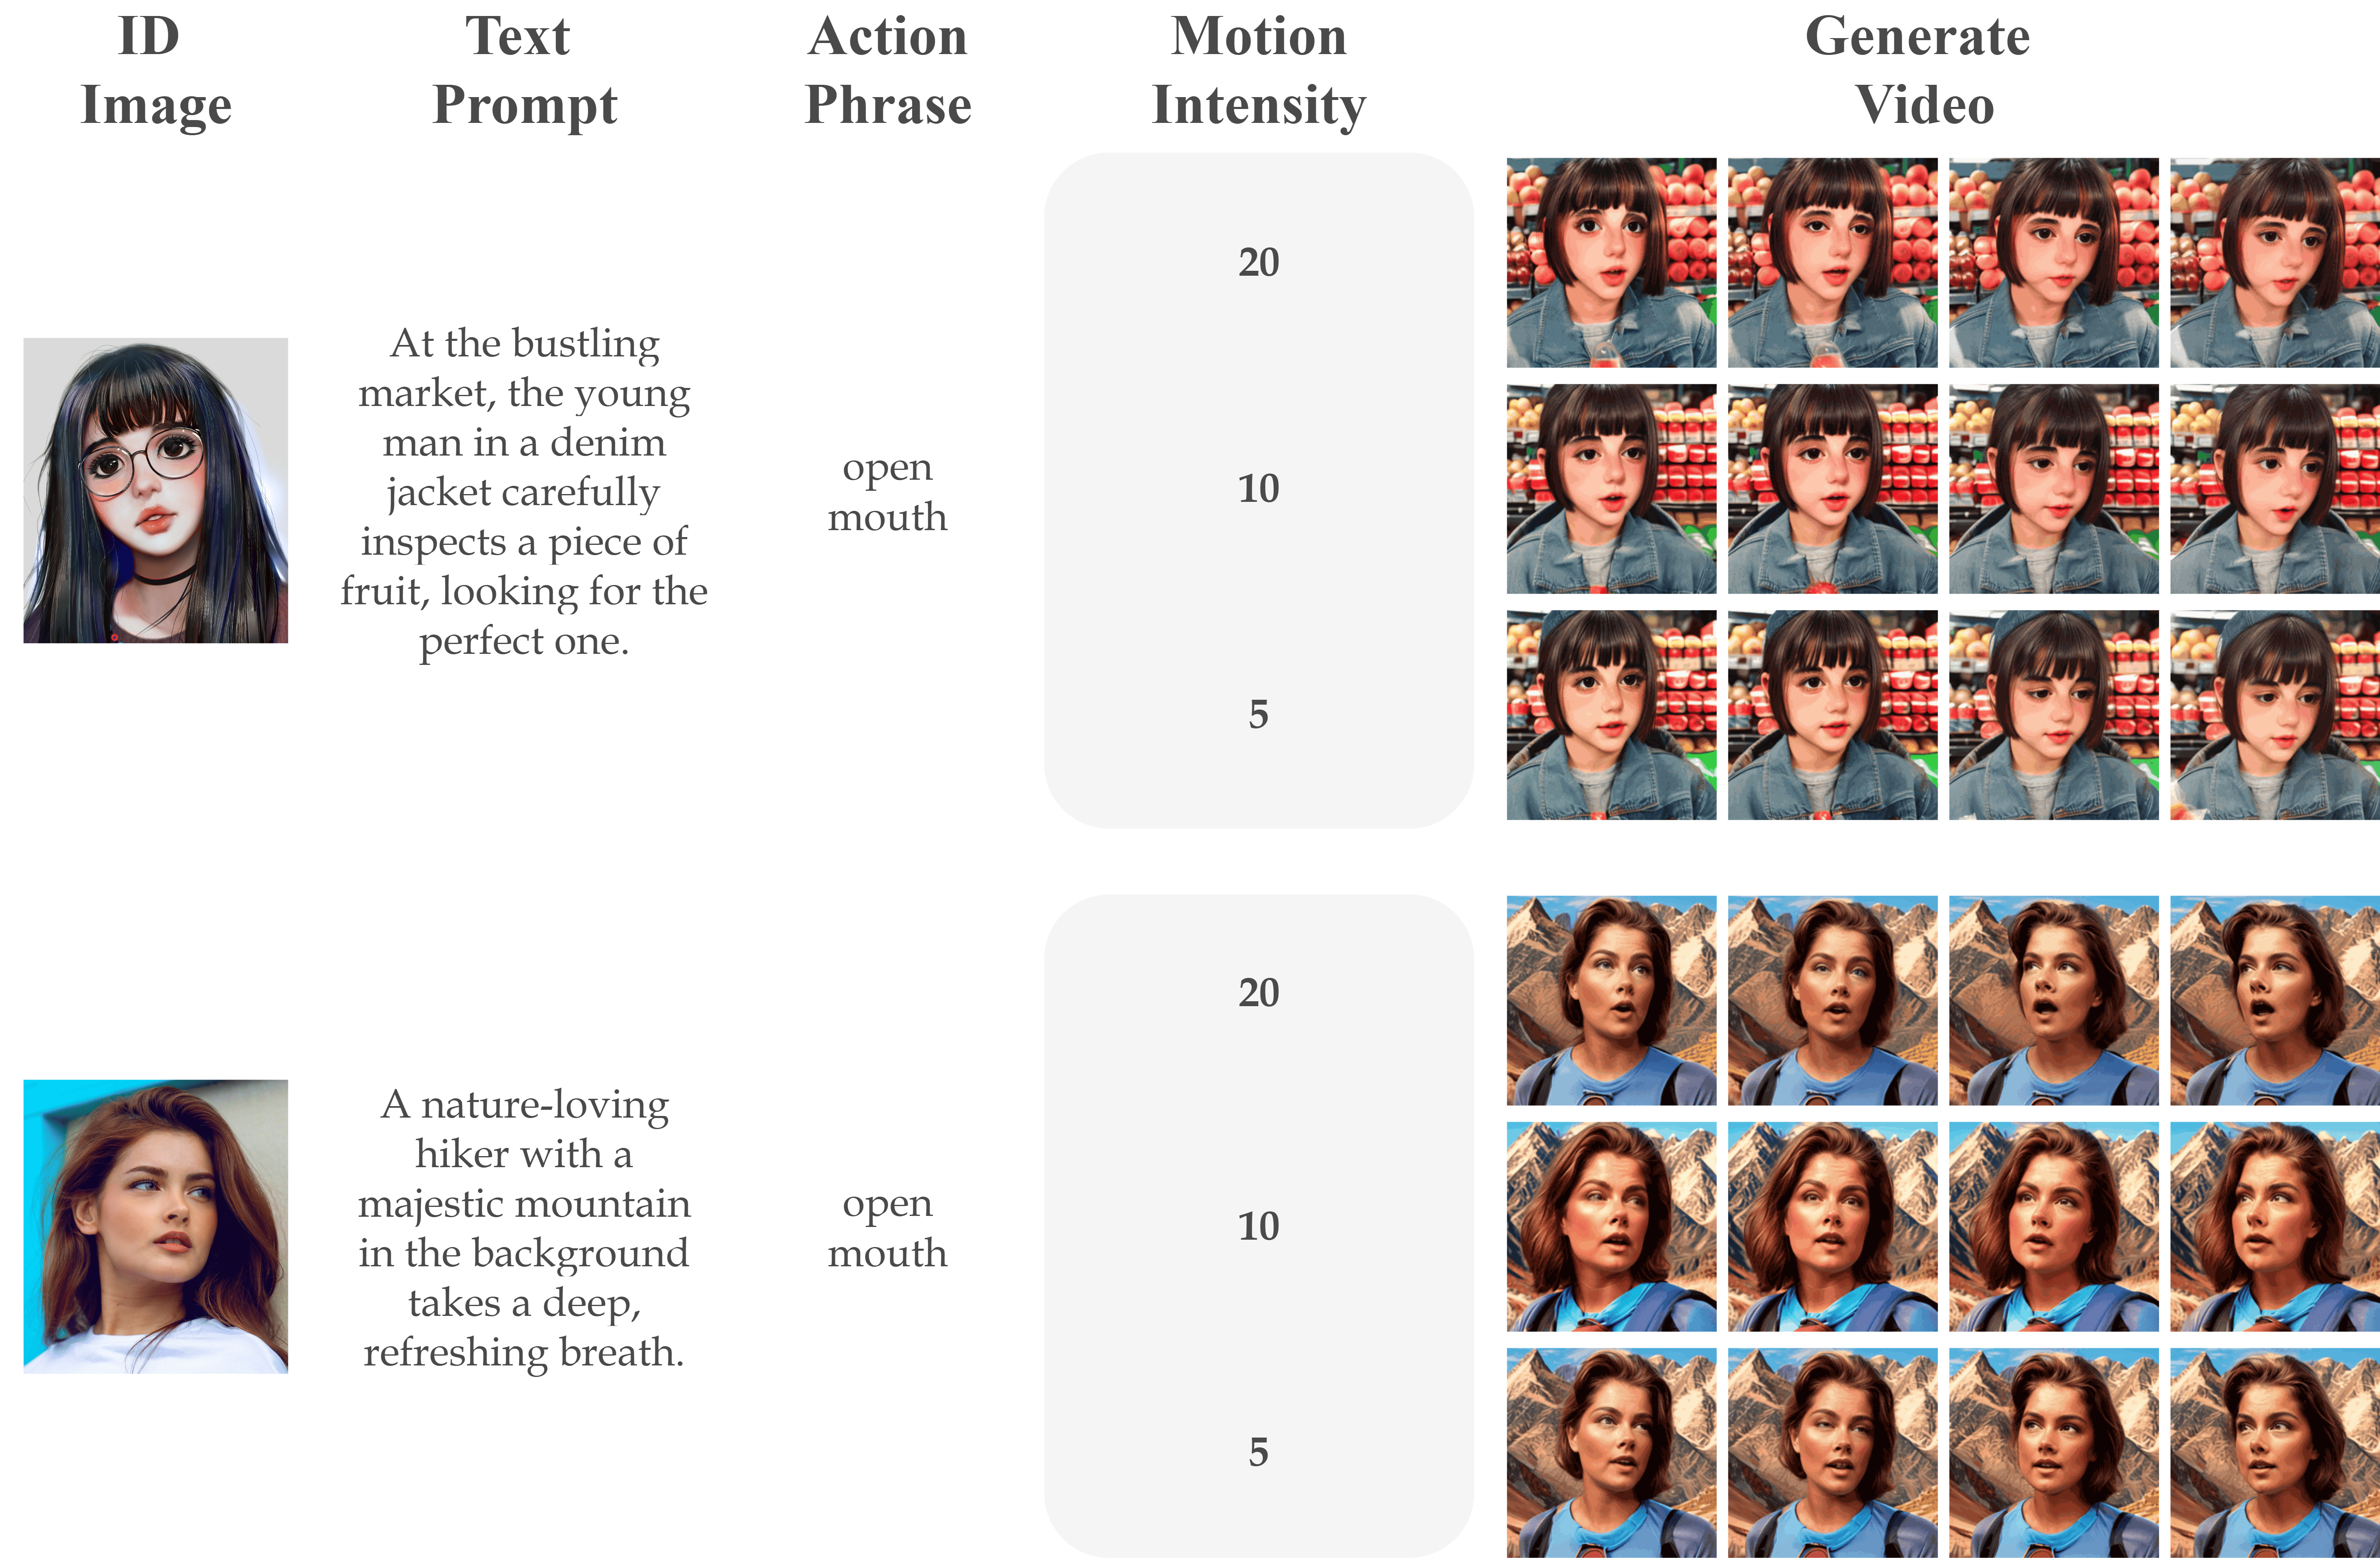Viewport: 2380px width, 1558px height.
Task: Open first hiker frame at intensity 10
Action: pyautogui.click(x=1611, y=1226)
